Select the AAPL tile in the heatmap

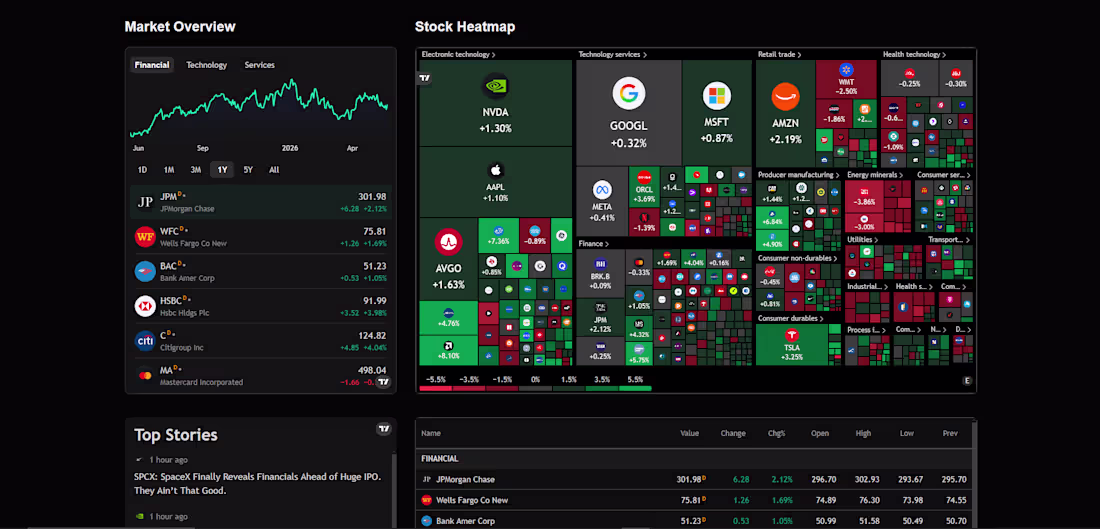point(496,182)
